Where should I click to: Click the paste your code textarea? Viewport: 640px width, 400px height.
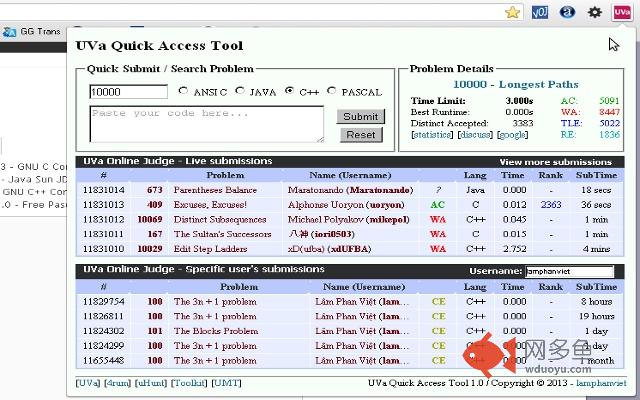[x=207, y=124]
